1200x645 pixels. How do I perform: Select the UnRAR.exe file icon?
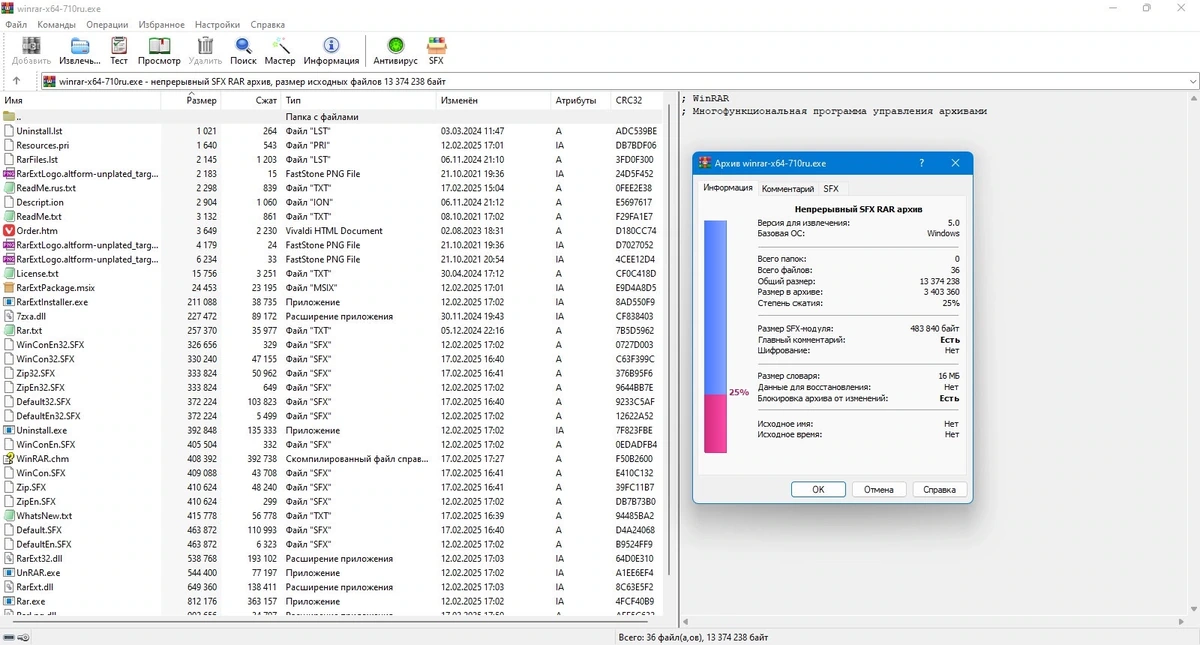[9, 573]
